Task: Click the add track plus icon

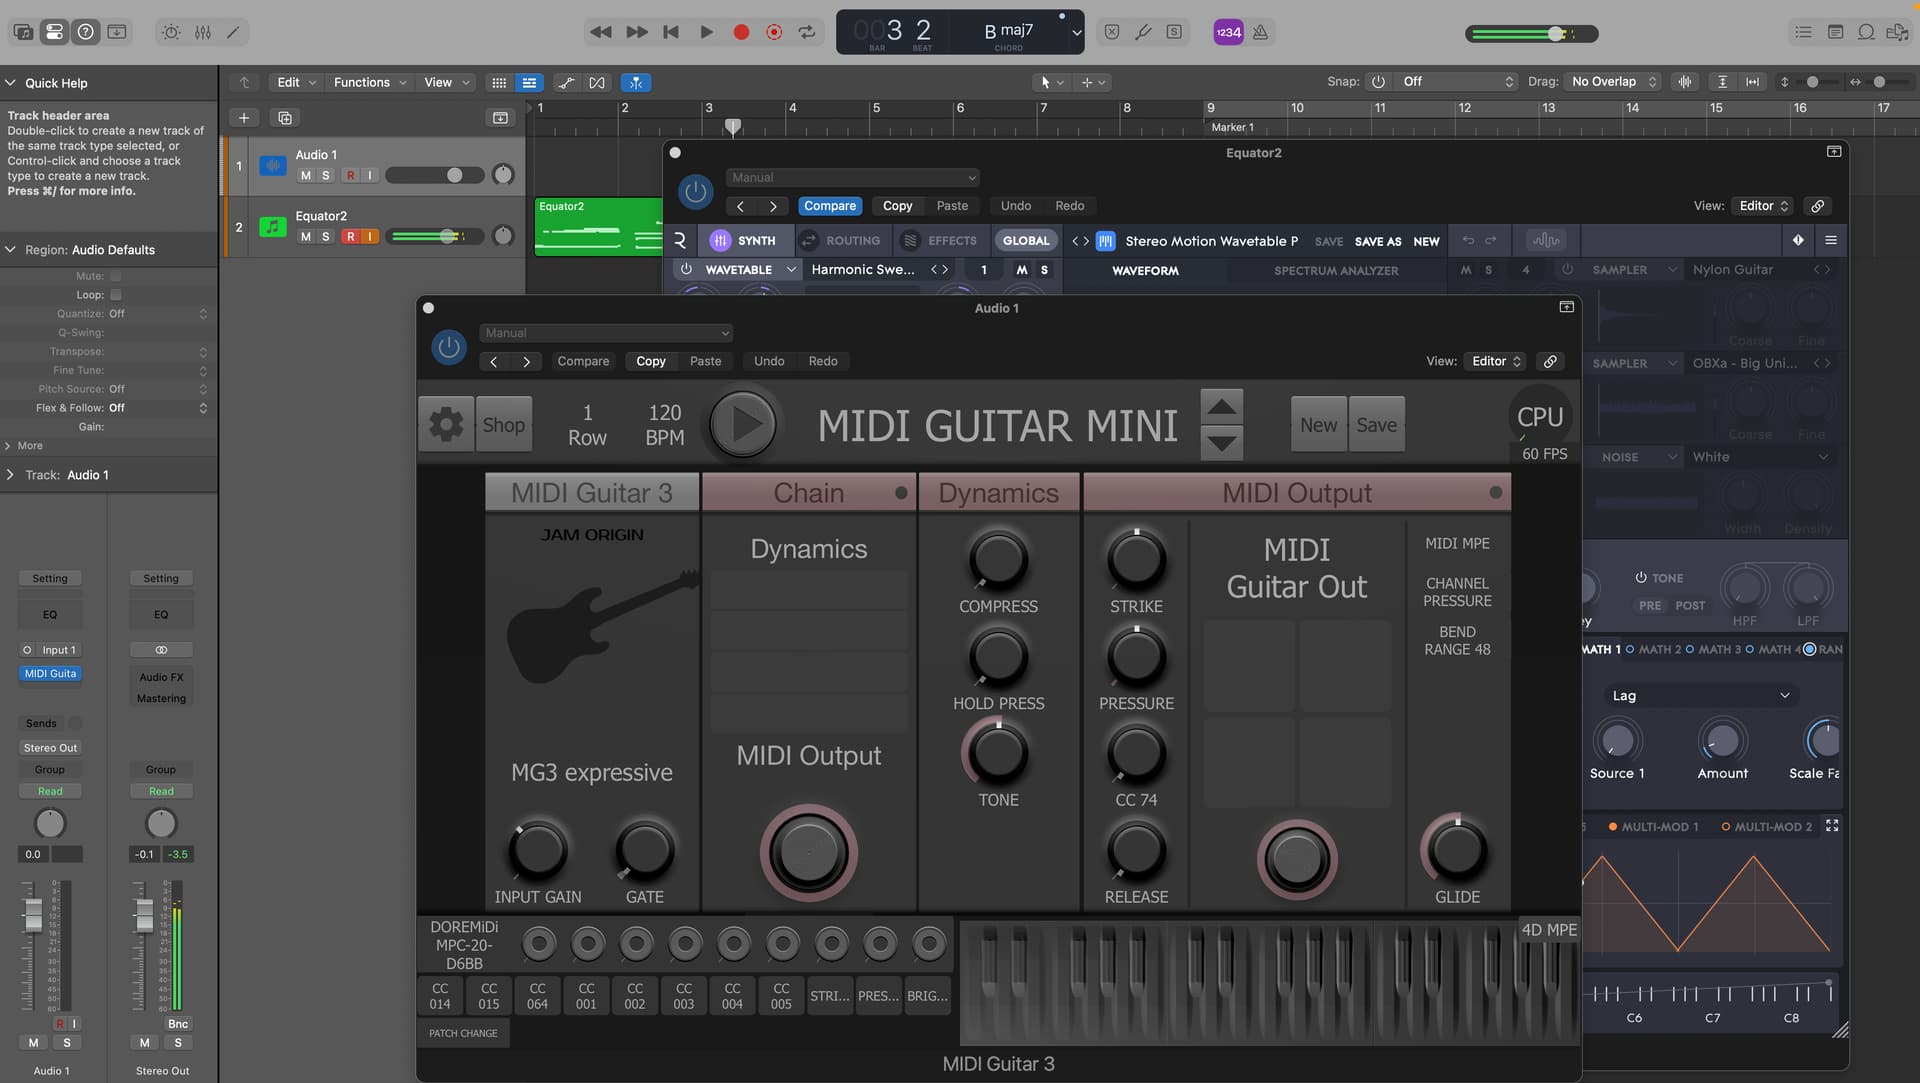Action: pos(244,118)
